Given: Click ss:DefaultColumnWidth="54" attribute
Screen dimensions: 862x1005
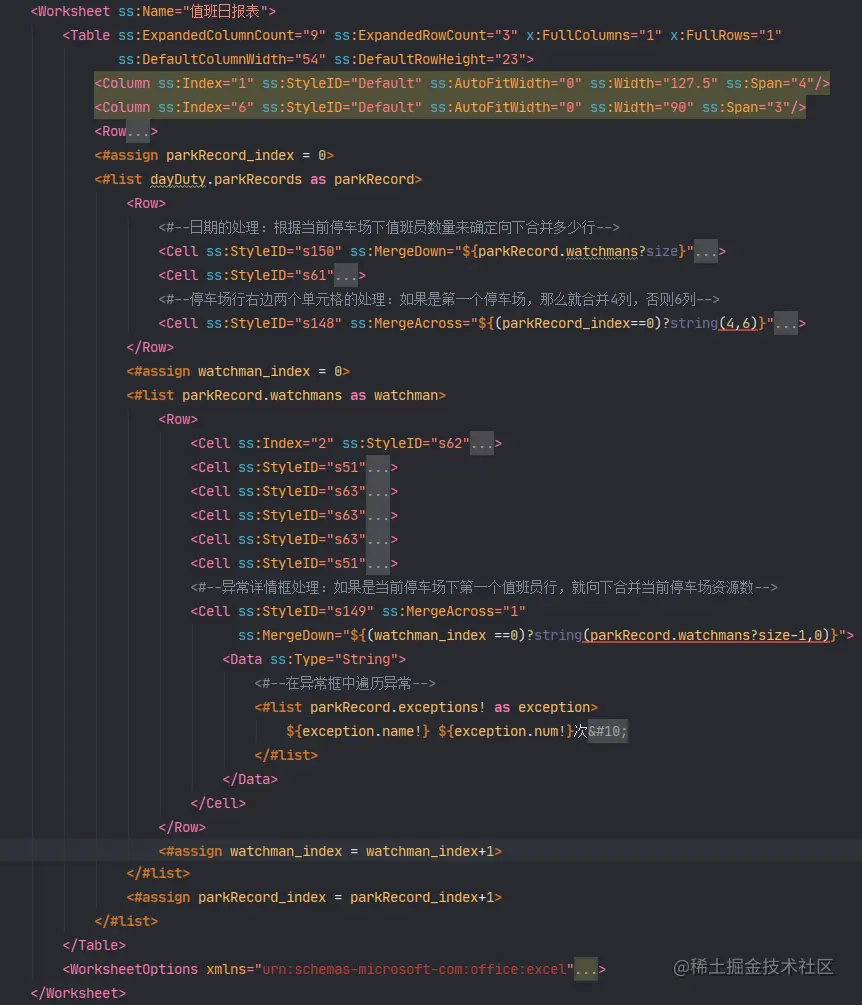Looking at the screenshot, I should click(x=222, y=60).
